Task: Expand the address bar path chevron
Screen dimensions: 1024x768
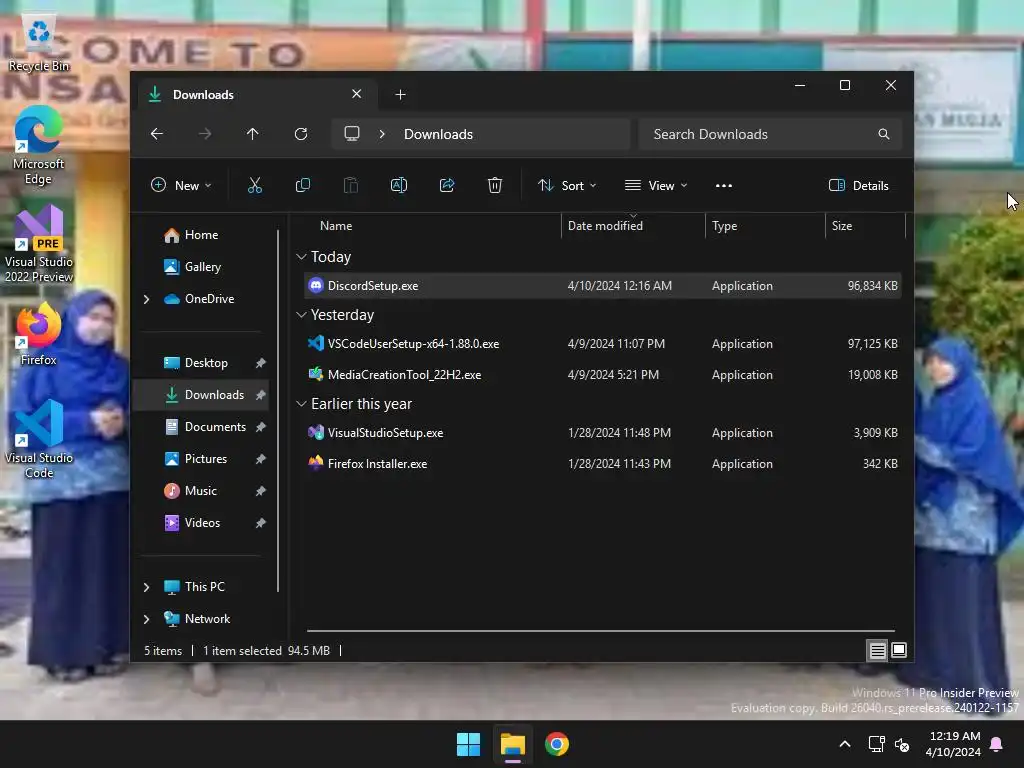Action: (382, 134)
